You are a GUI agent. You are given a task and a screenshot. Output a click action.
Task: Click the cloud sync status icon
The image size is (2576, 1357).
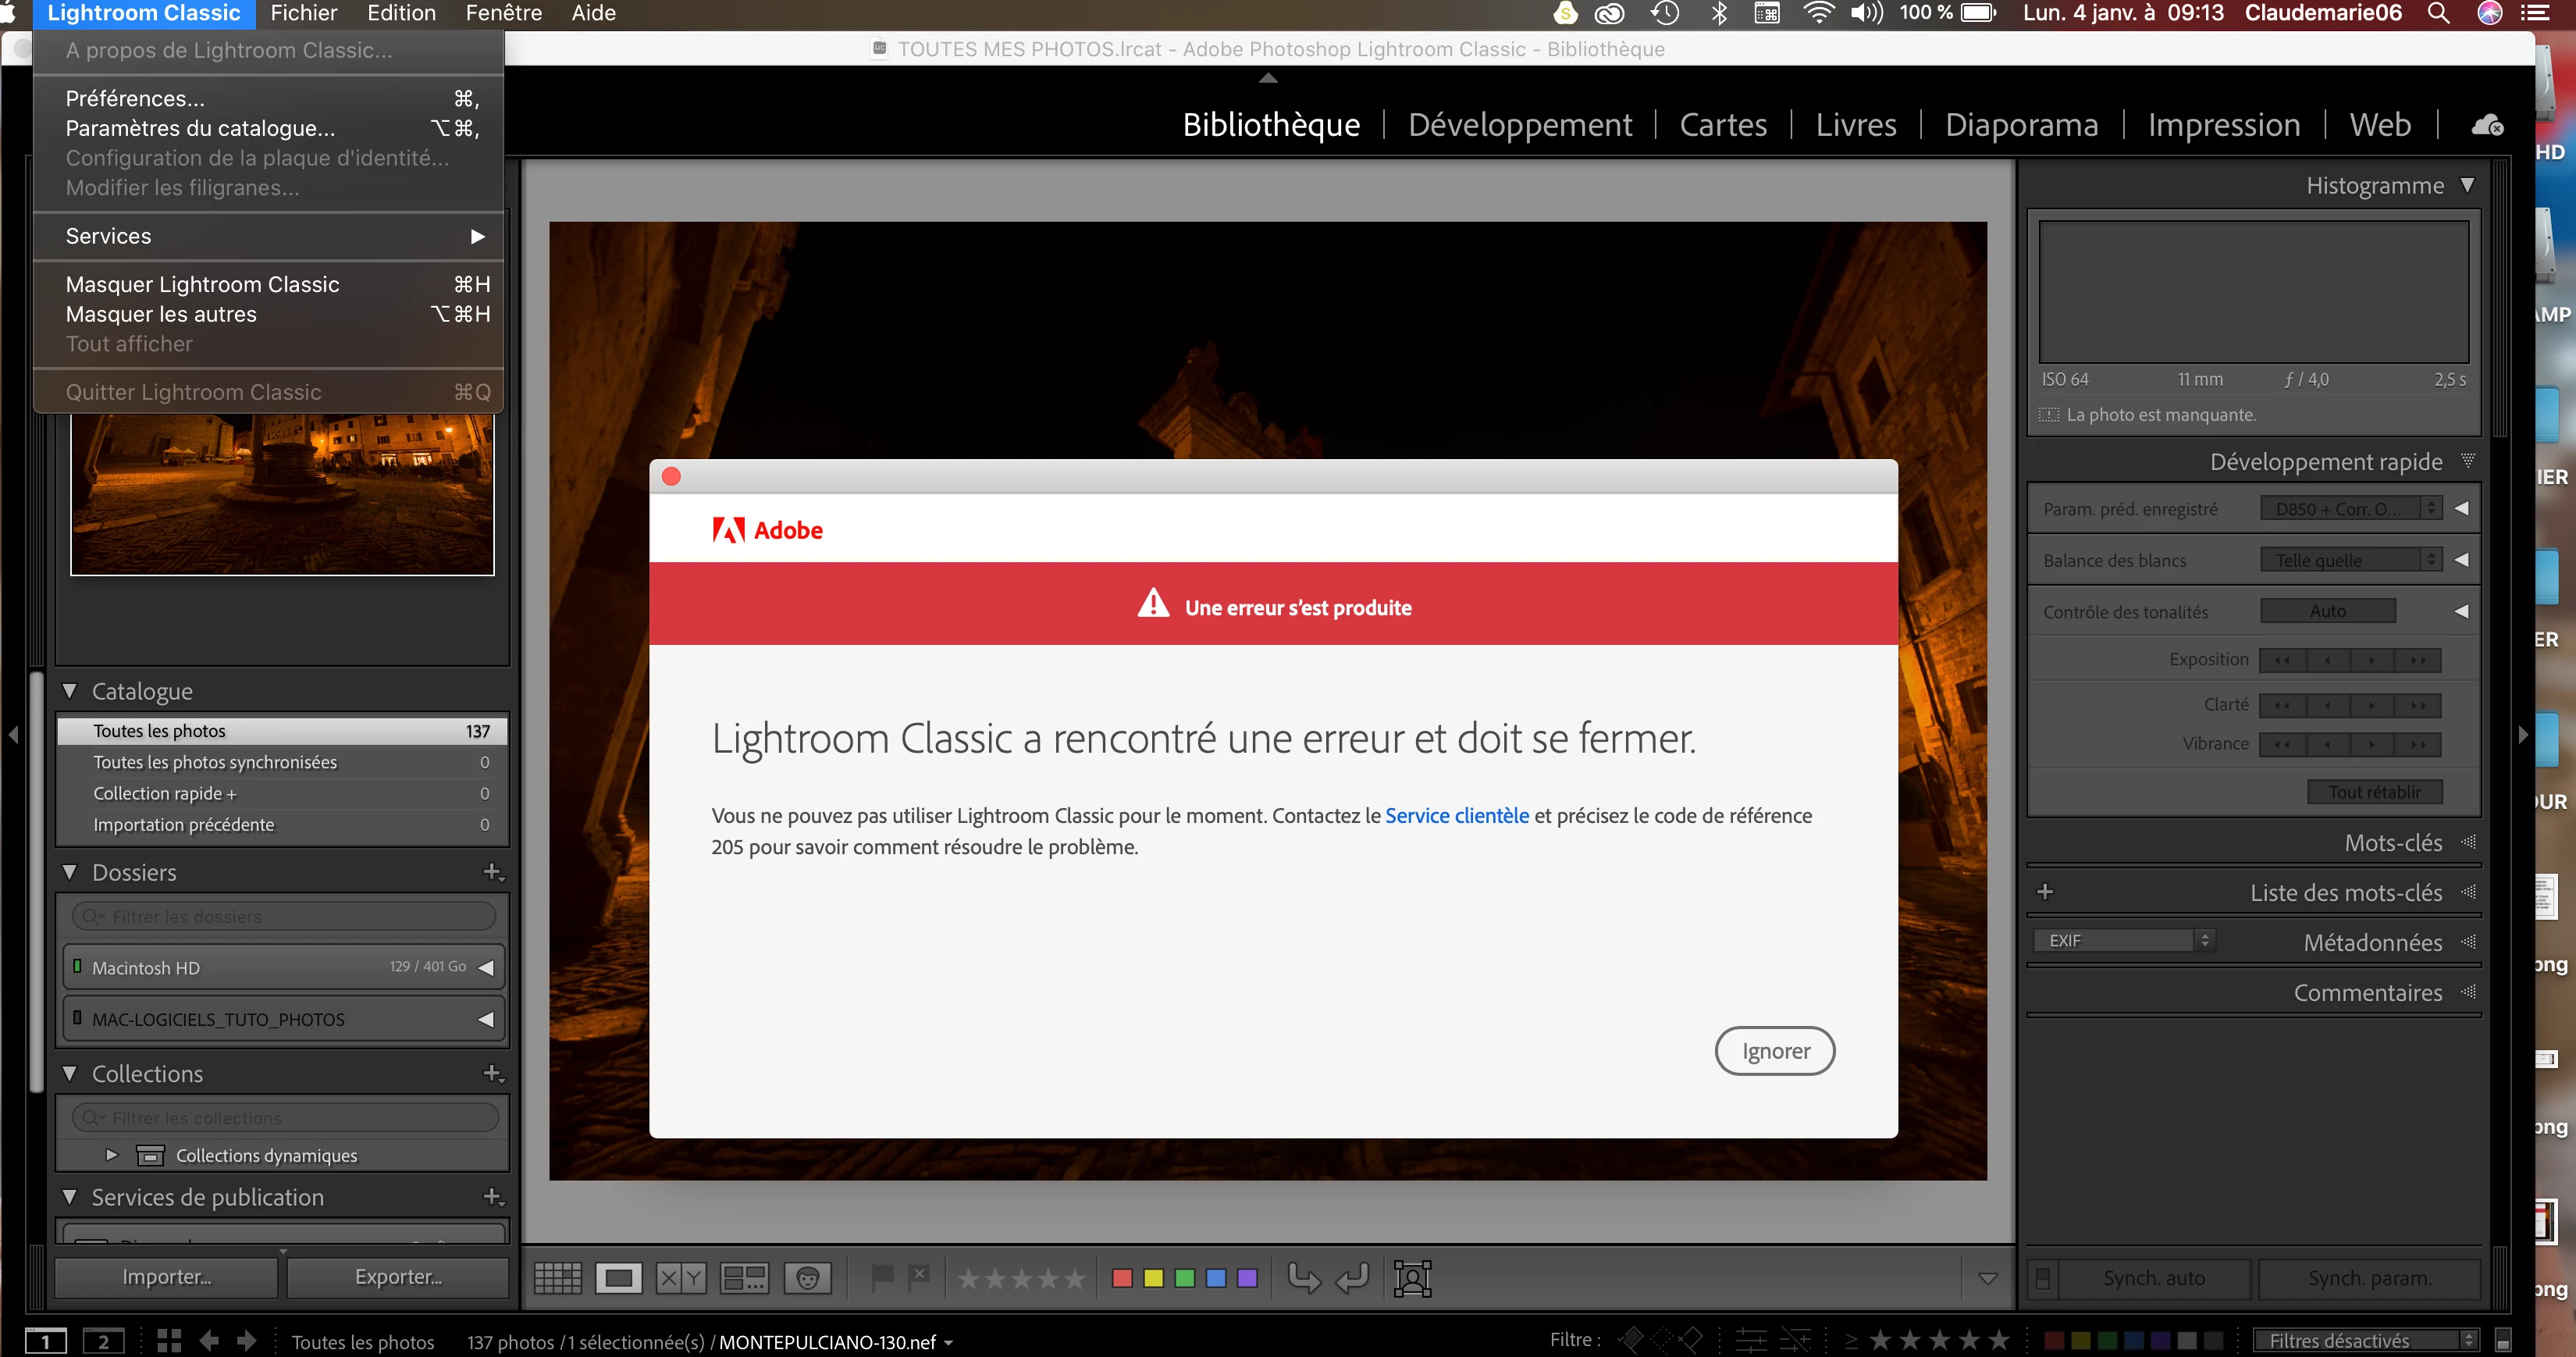(2487, 125)
